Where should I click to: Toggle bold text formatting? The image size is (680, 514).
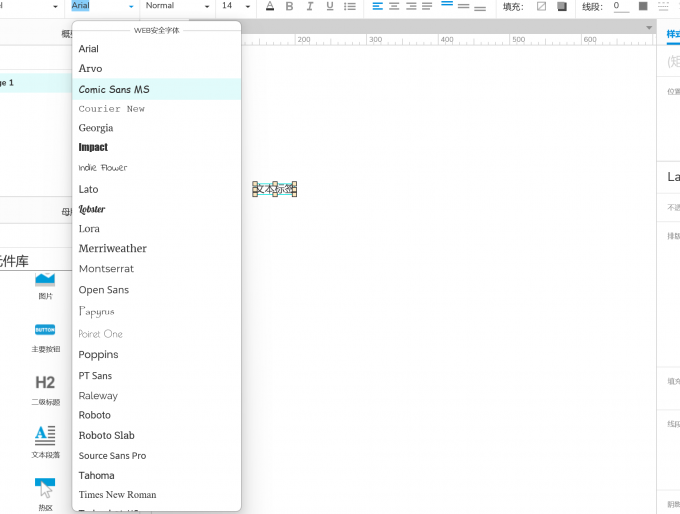(290, 7)
